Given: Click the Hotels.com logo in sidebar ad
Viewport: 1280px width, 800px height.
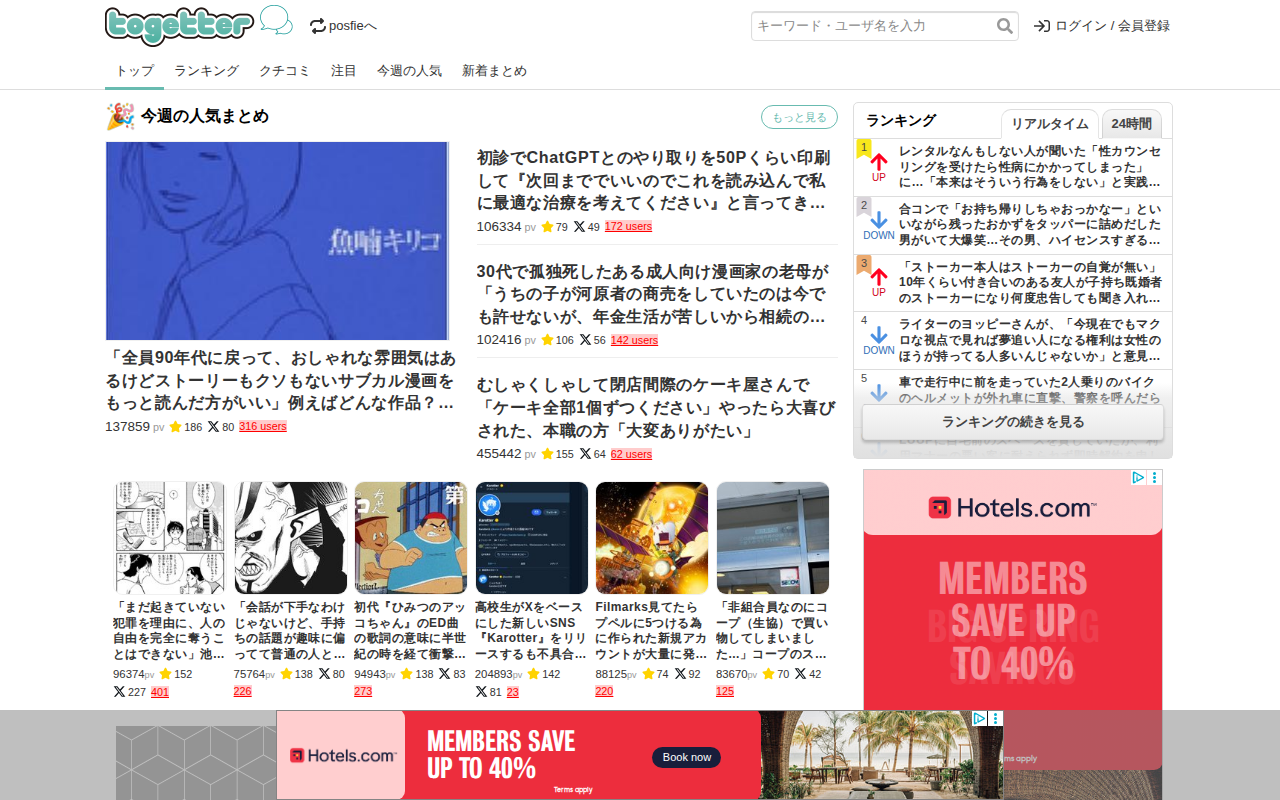Looking at the screenshot, I should click(x=1013, y=508).
